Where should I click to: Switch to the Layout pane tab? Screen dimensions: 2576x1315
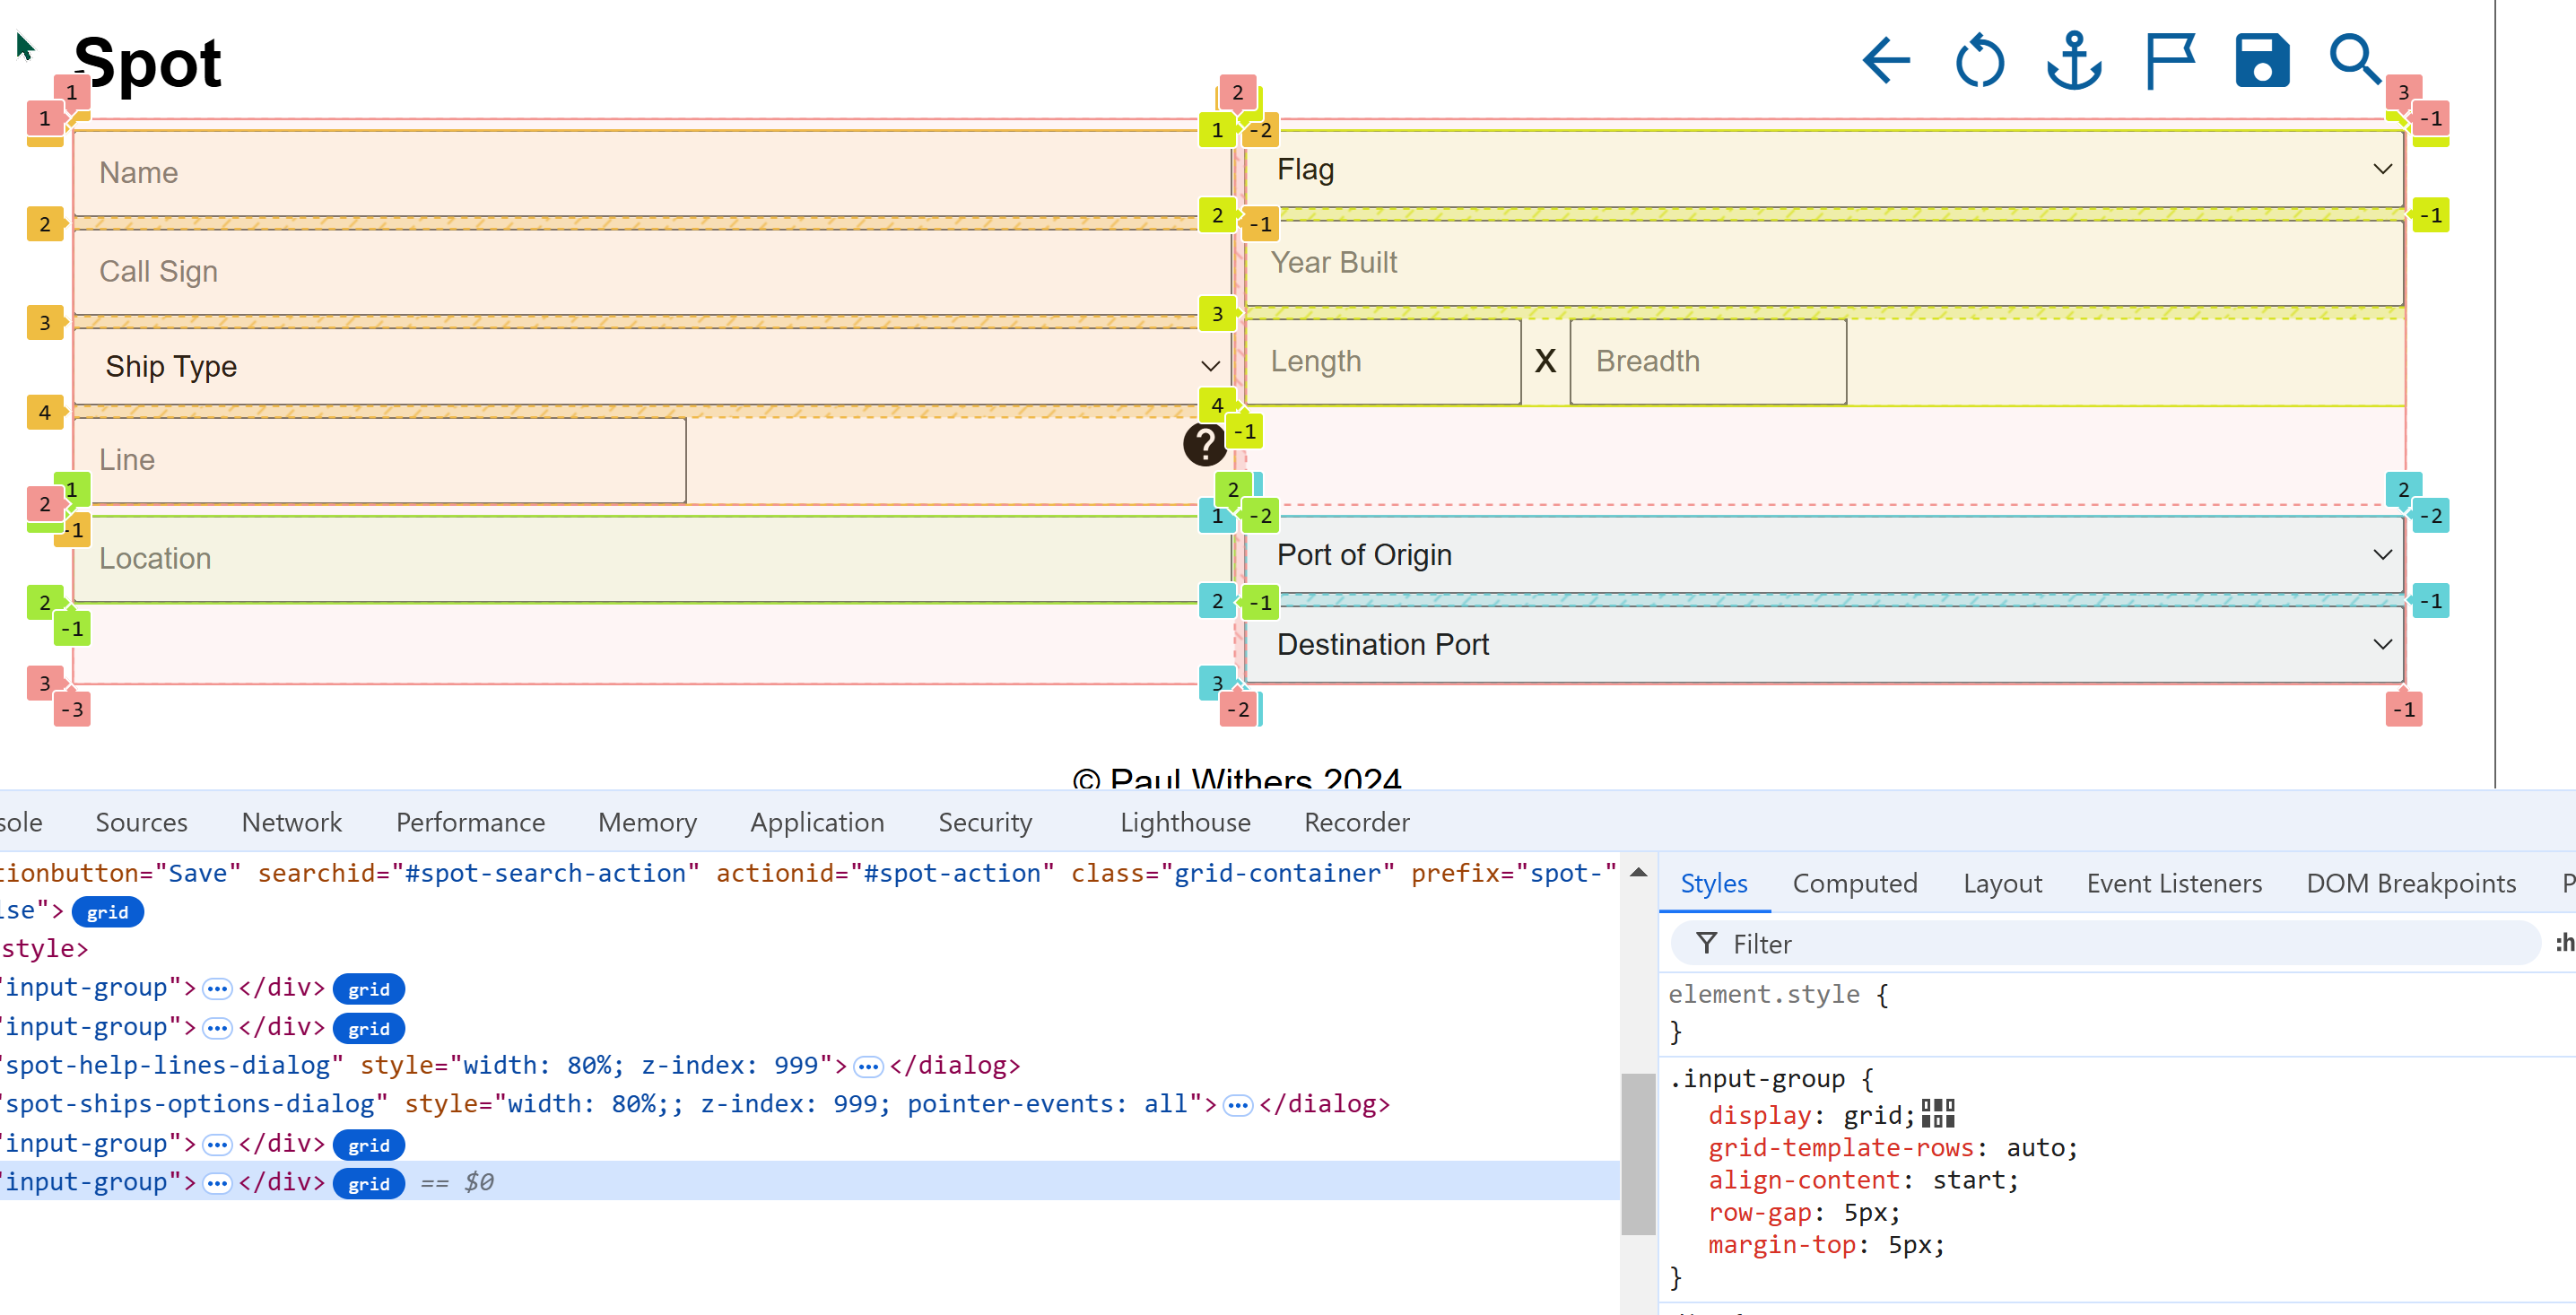2002,883
